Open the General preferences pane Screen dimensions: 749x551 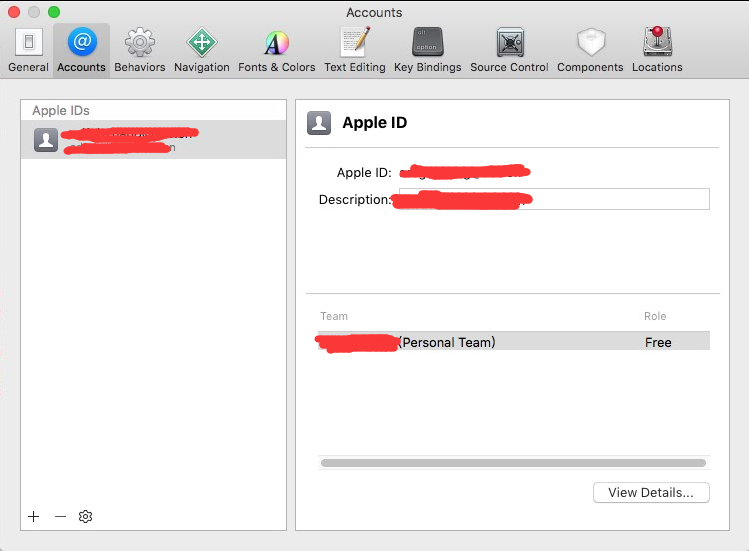(28, 50)
